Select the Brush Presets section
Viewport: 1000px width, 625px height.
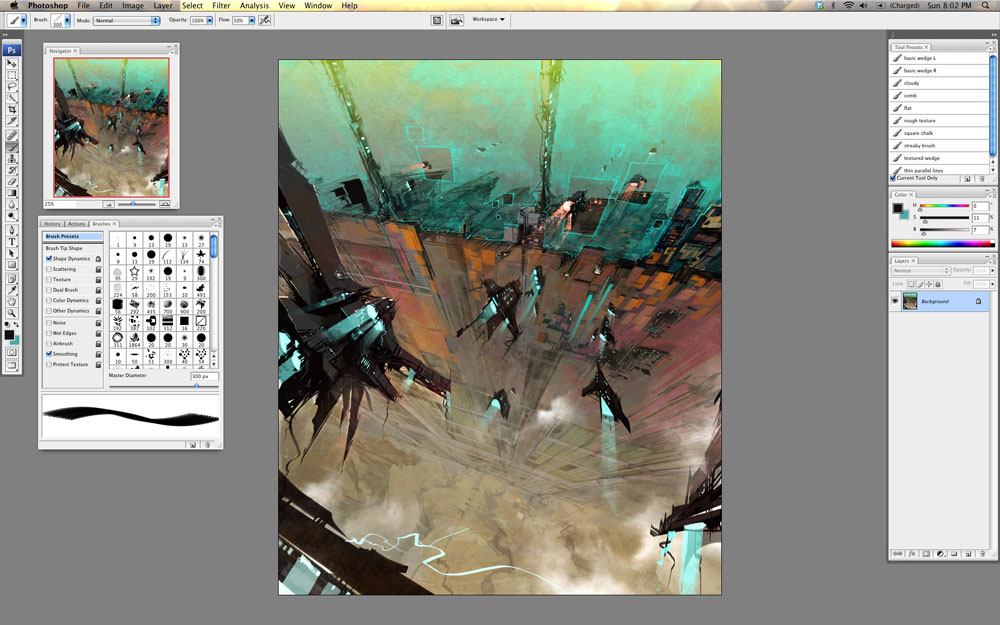[x=73, y=237]
